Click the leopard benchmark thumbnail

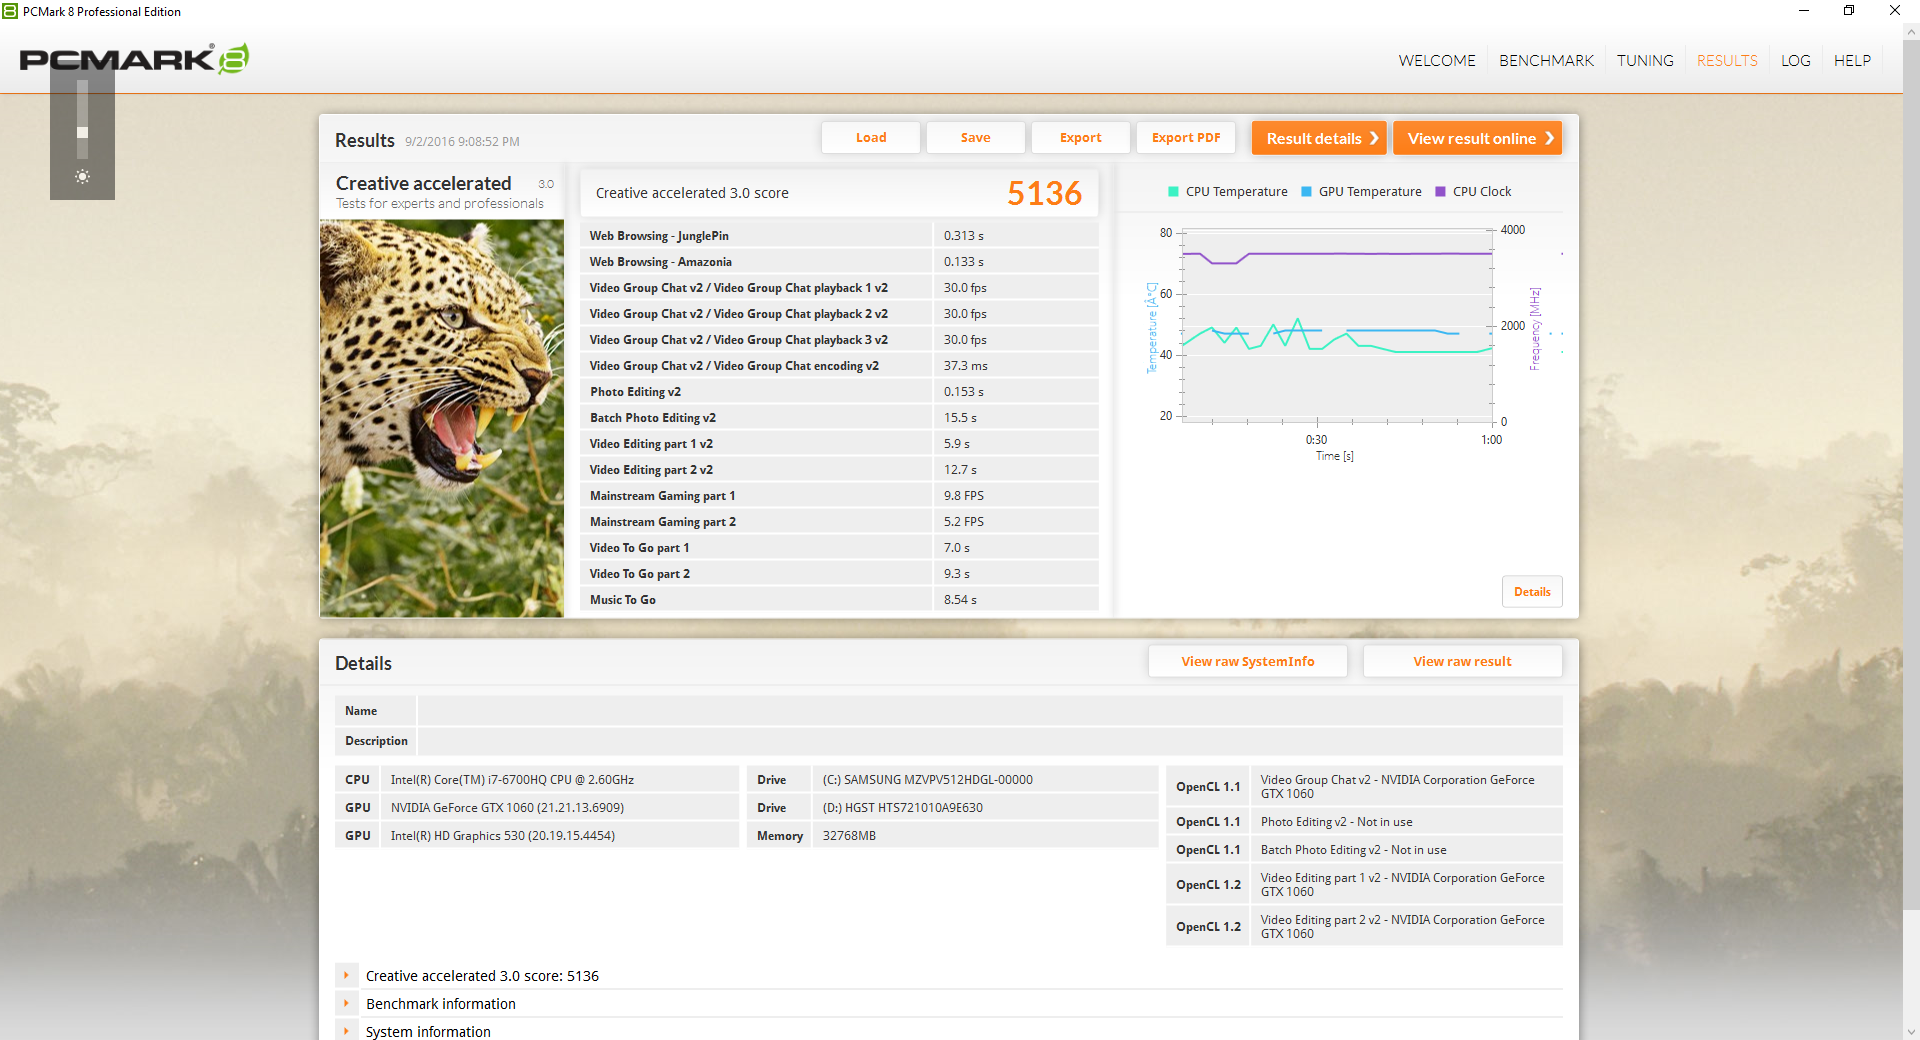[x=442, y=418]
